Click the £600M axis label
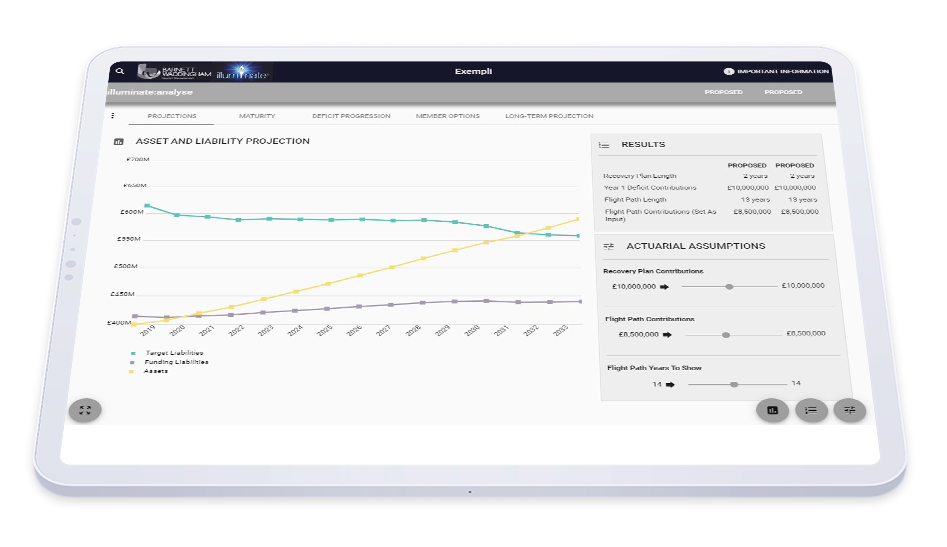 [x=132, y=213]
